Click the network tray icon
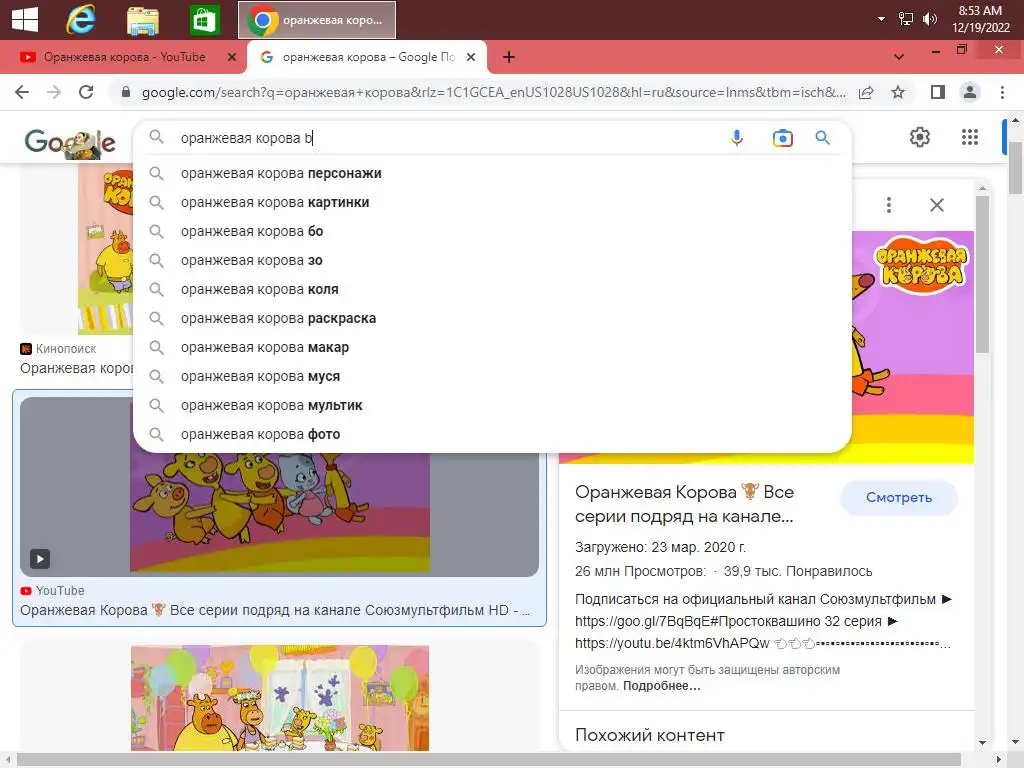Viewport: 1024px width, 768px height. (x=906, y=19)
